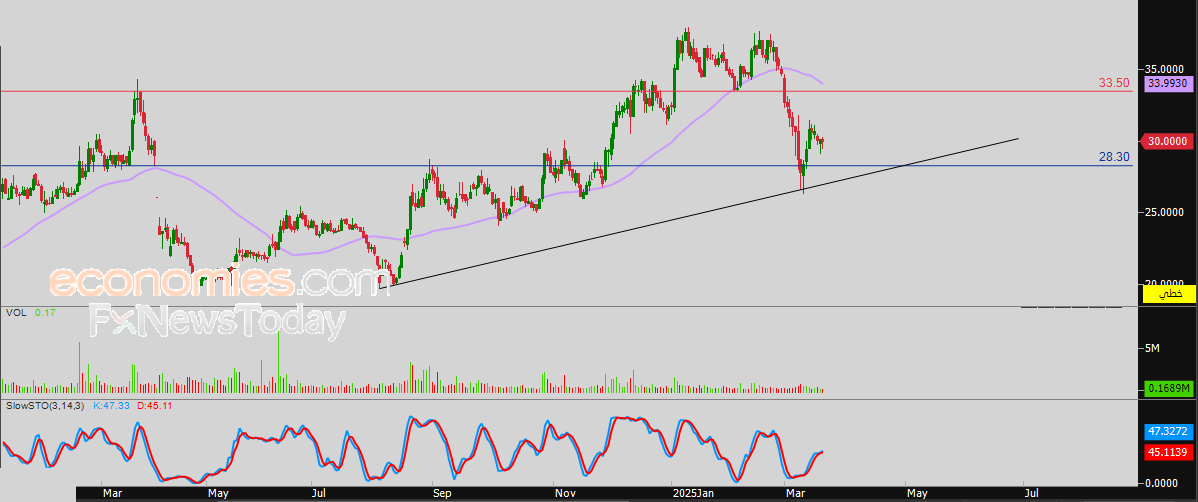Screen dimensions: 1198x502
Task: Click the black ascending trendline
Action: [699, 212]
